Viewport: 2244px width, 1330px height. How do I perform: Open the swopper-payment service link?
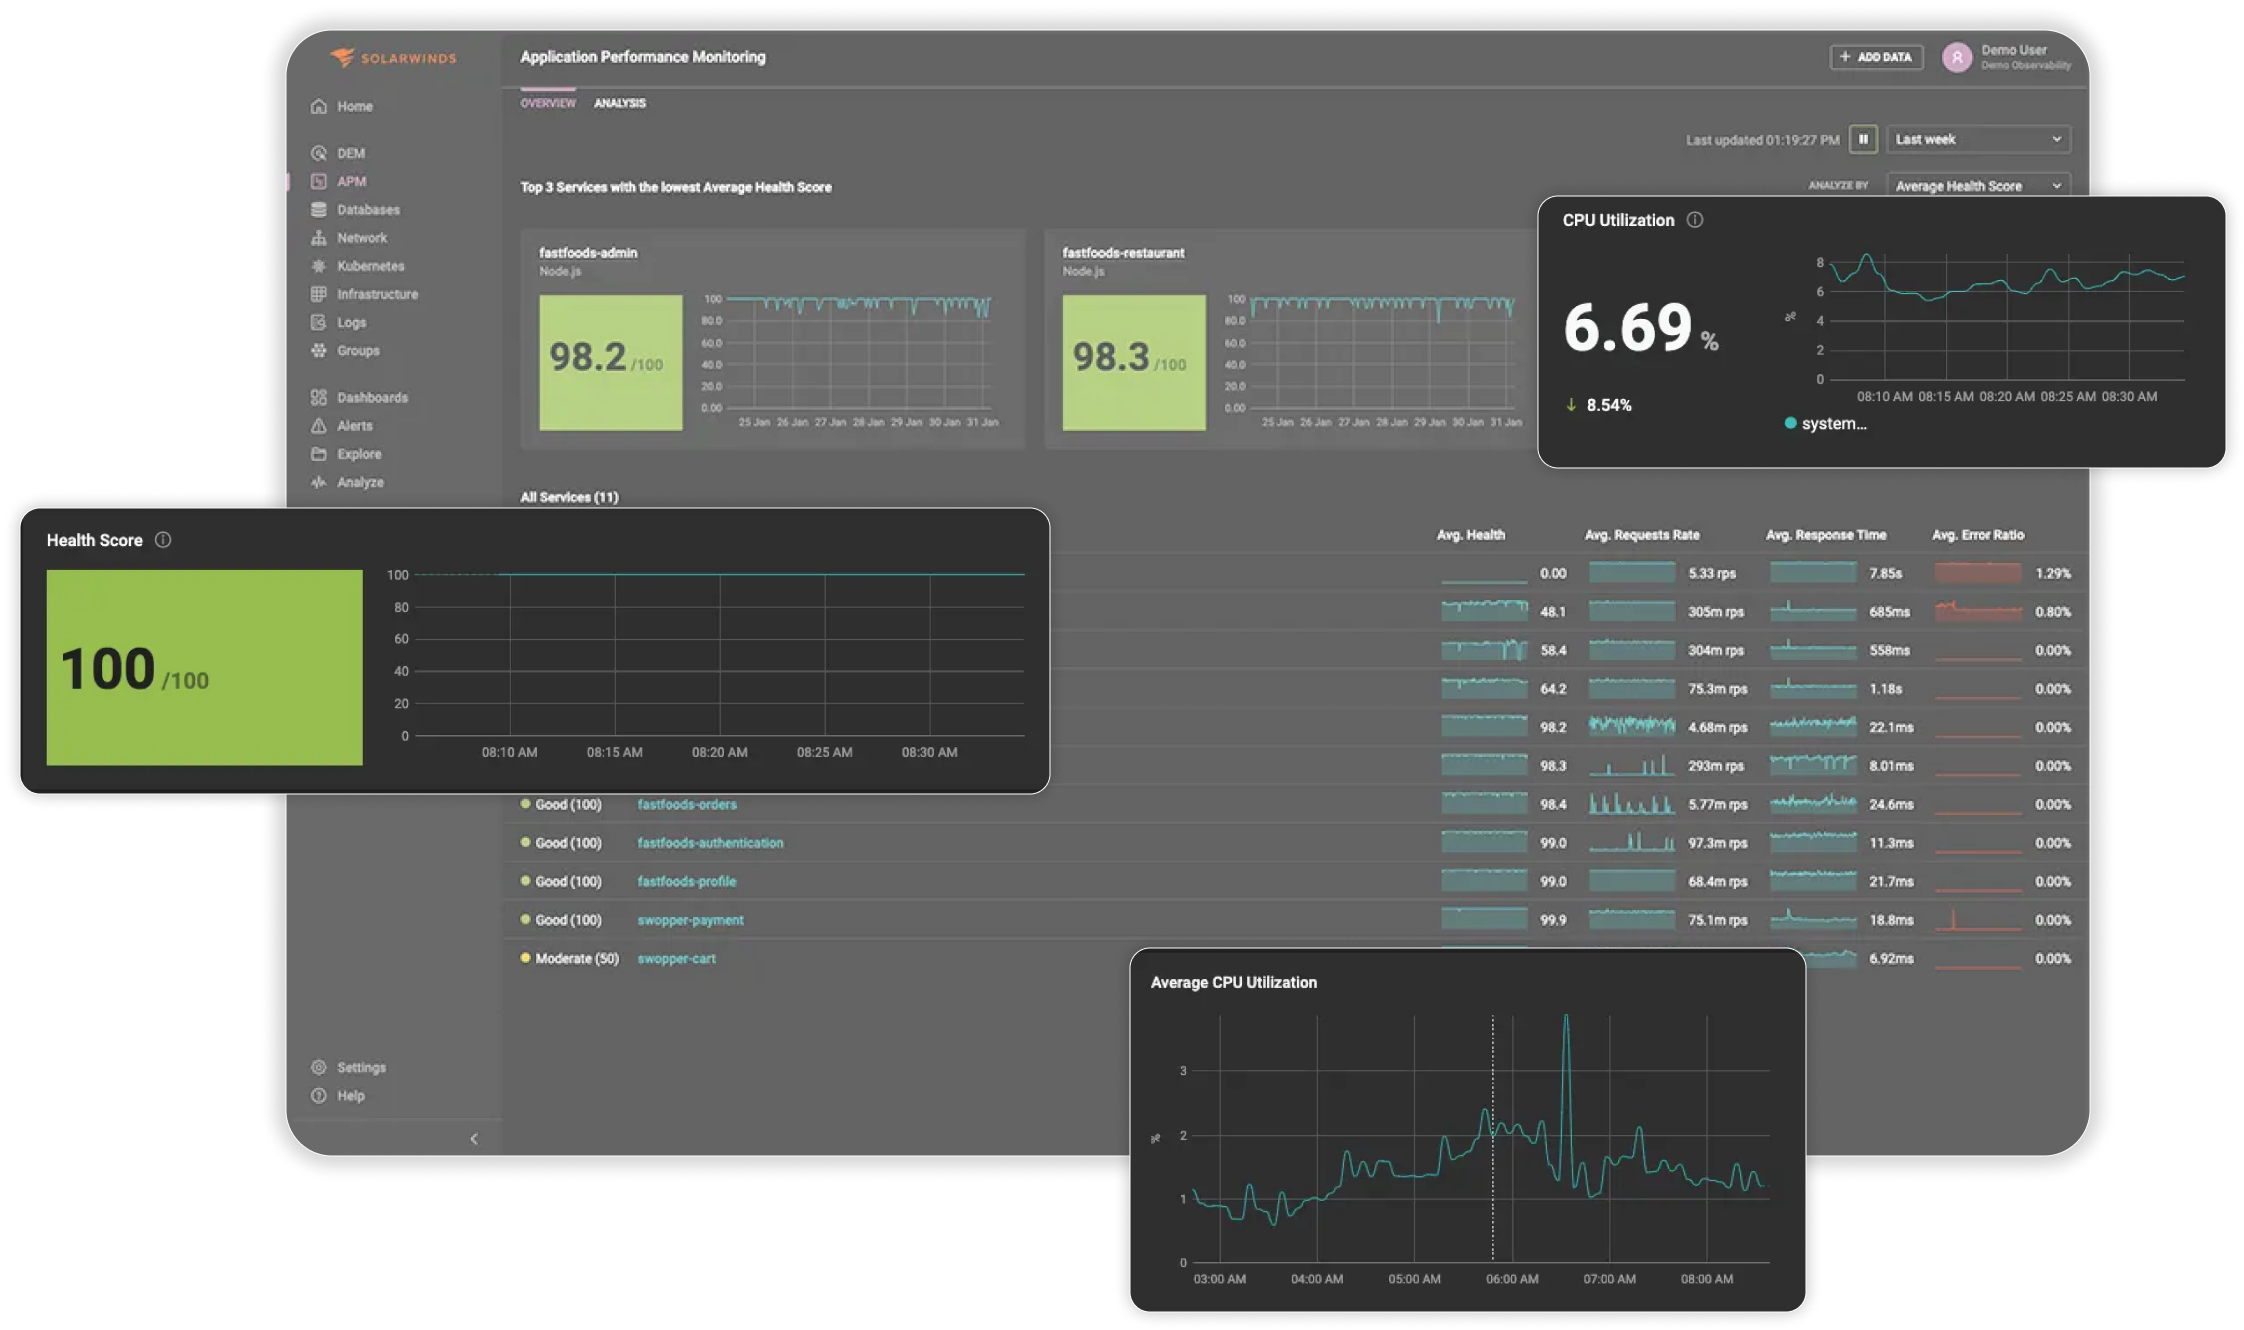pos(690,920)
